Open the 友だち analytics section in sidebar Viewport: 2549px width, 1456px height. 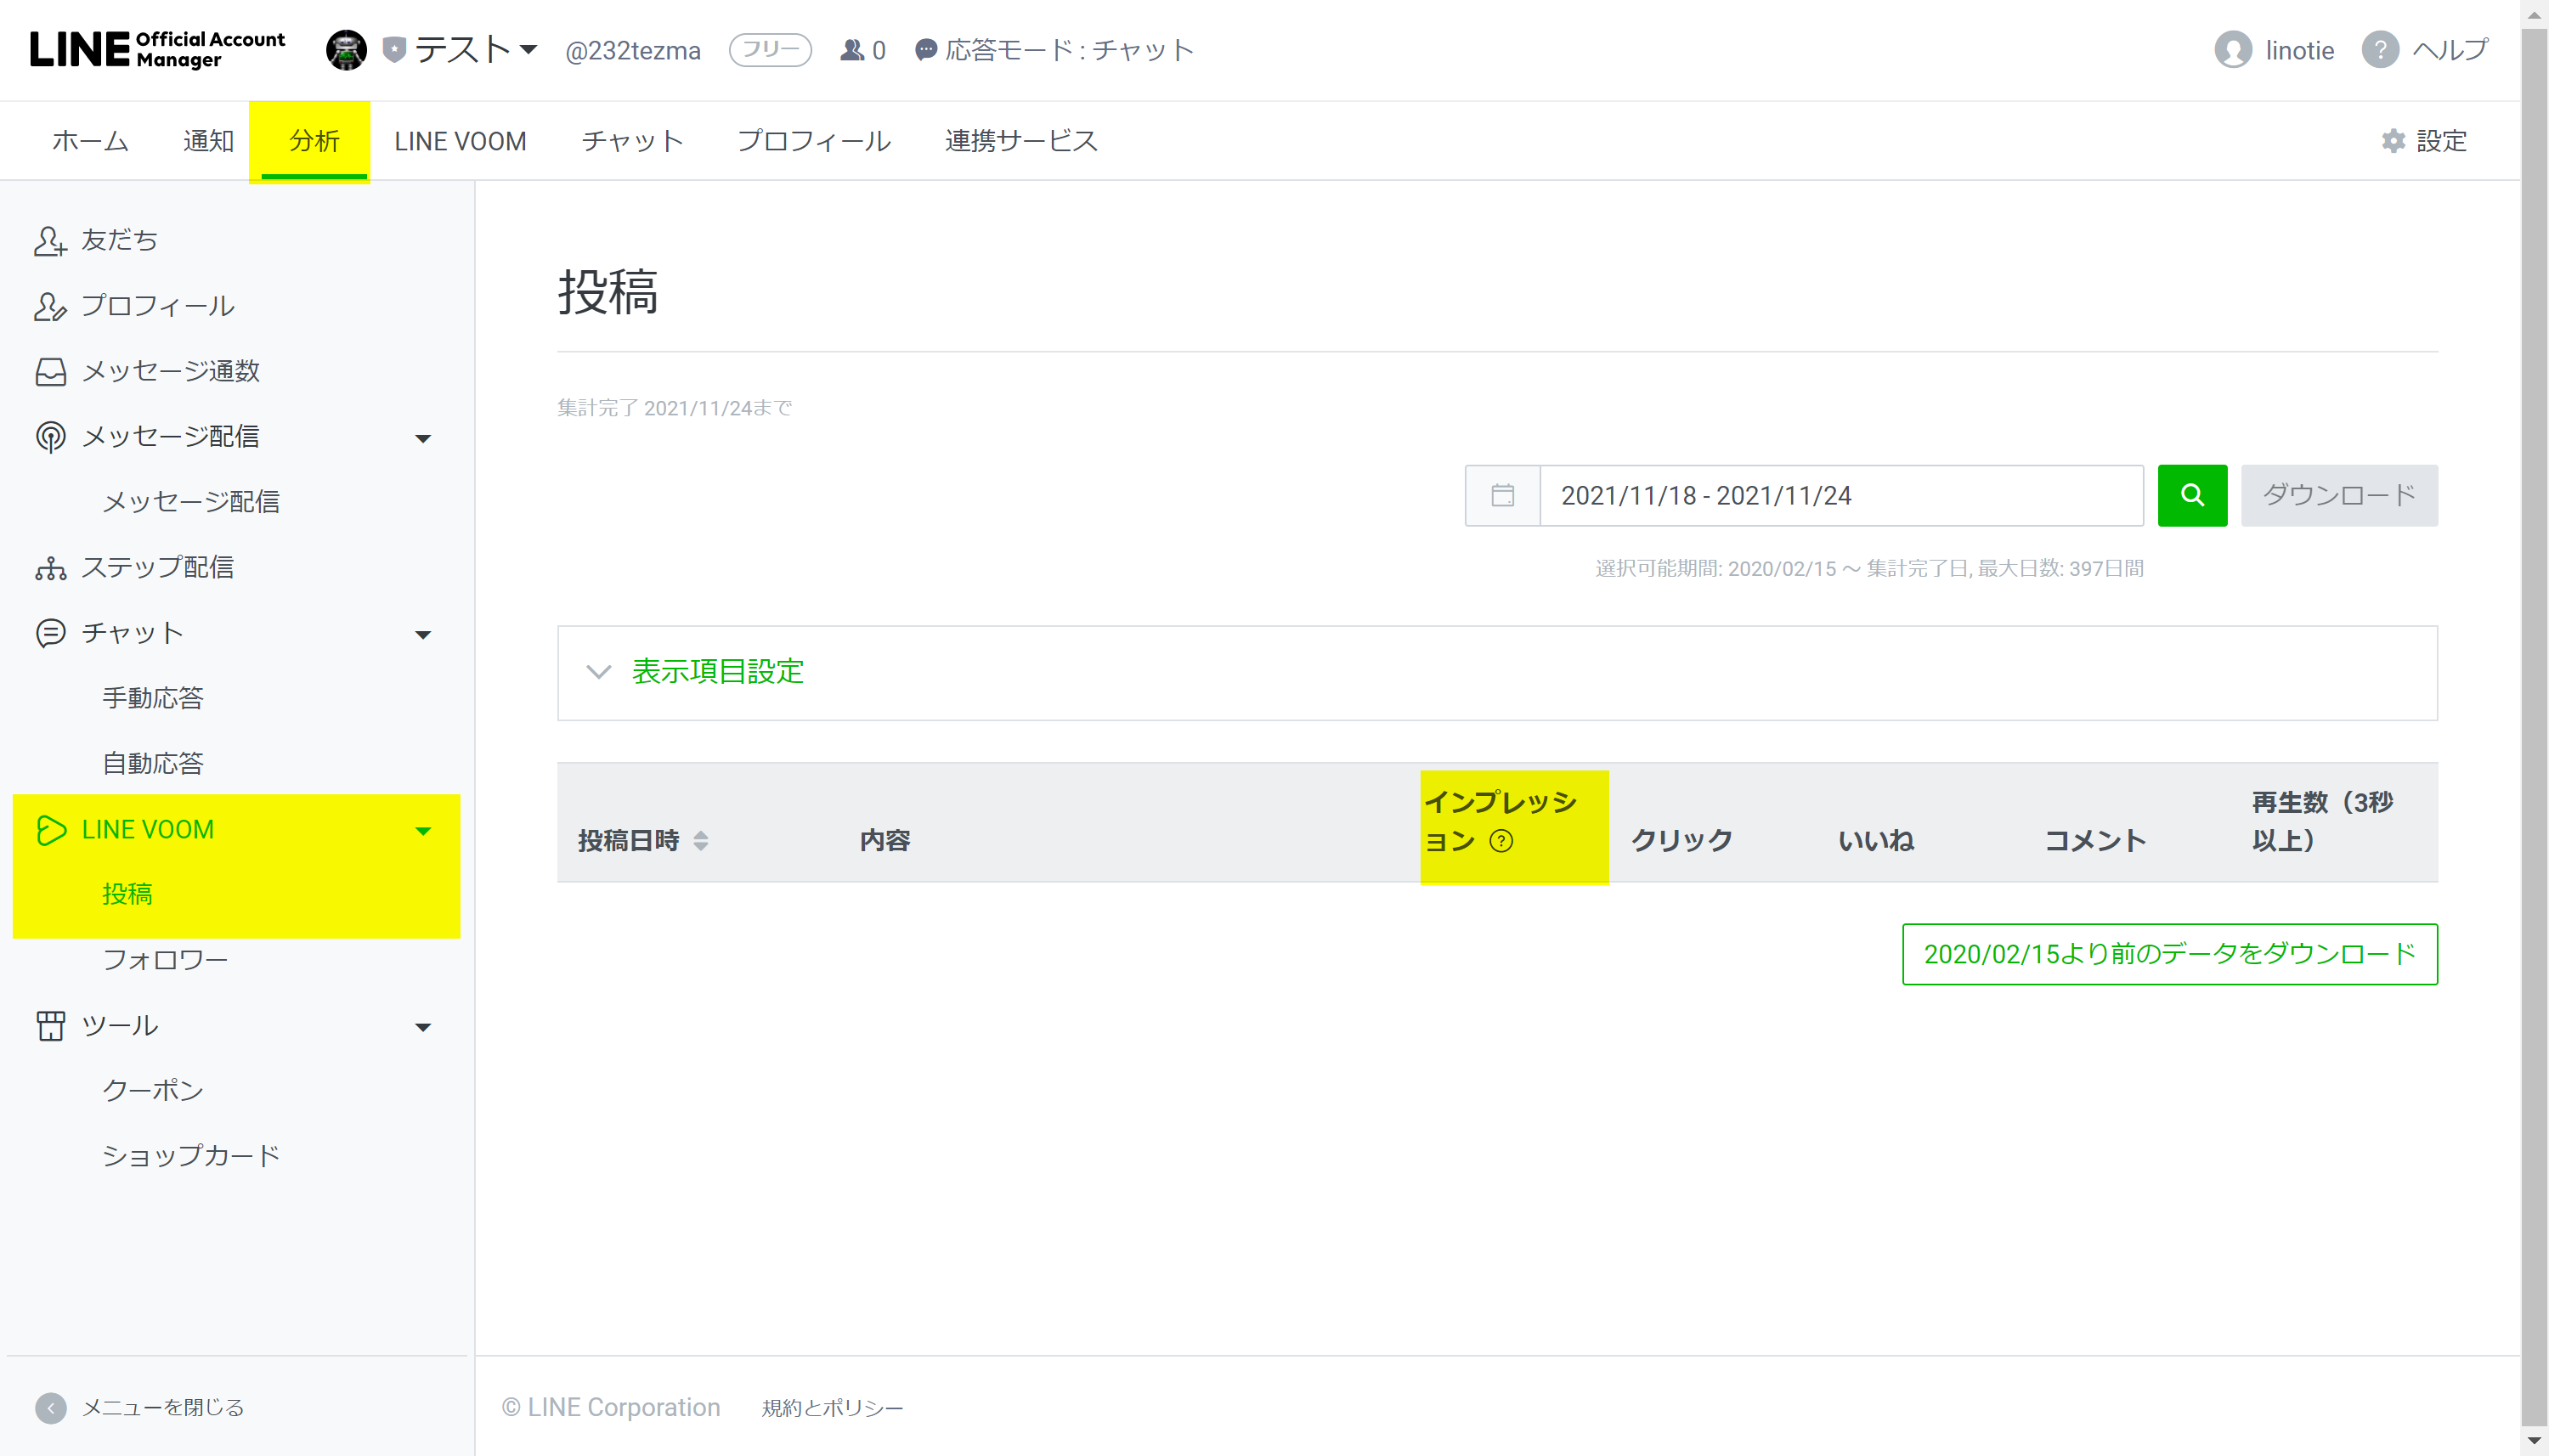[118, 240]
